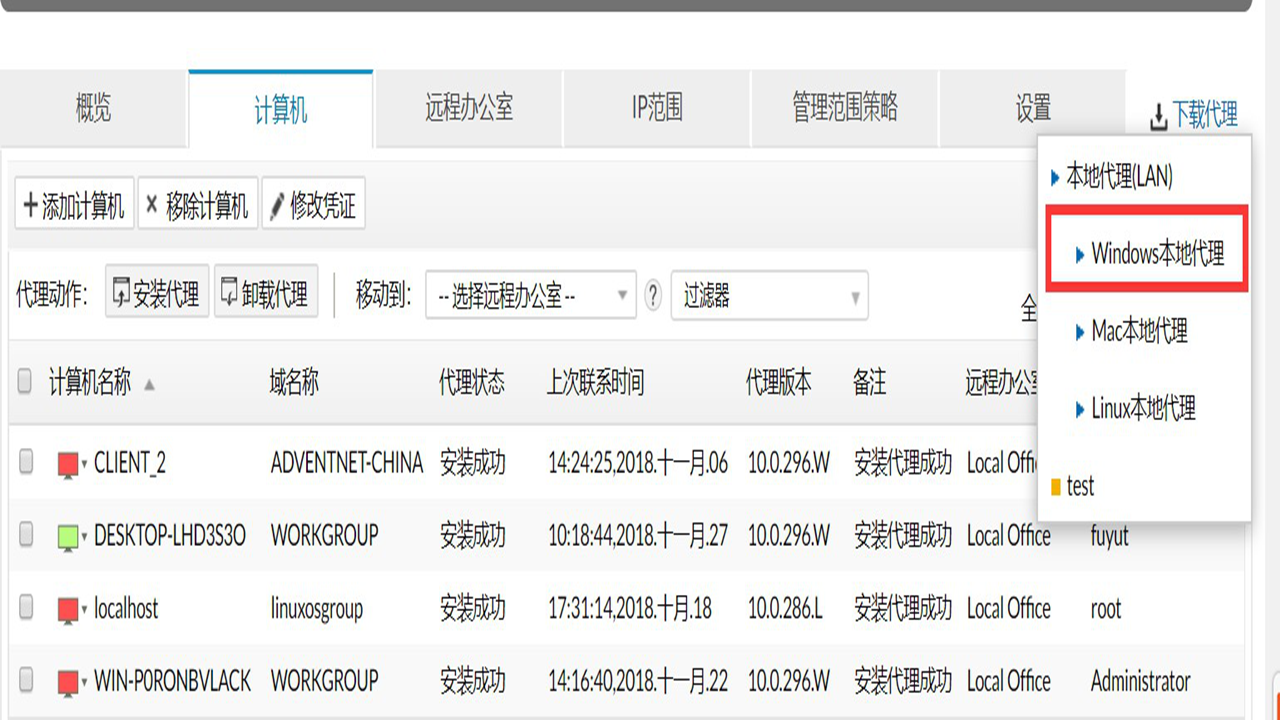
Task: Select the checkbox for WIN-PORONBVLACK
Action: tap(25, 681)
